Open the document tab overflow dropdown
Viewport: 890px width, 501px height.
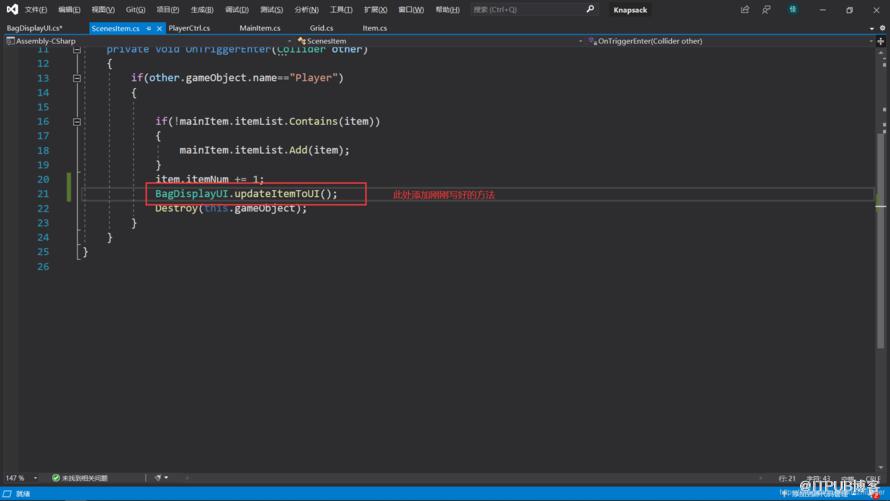[871, 28]
